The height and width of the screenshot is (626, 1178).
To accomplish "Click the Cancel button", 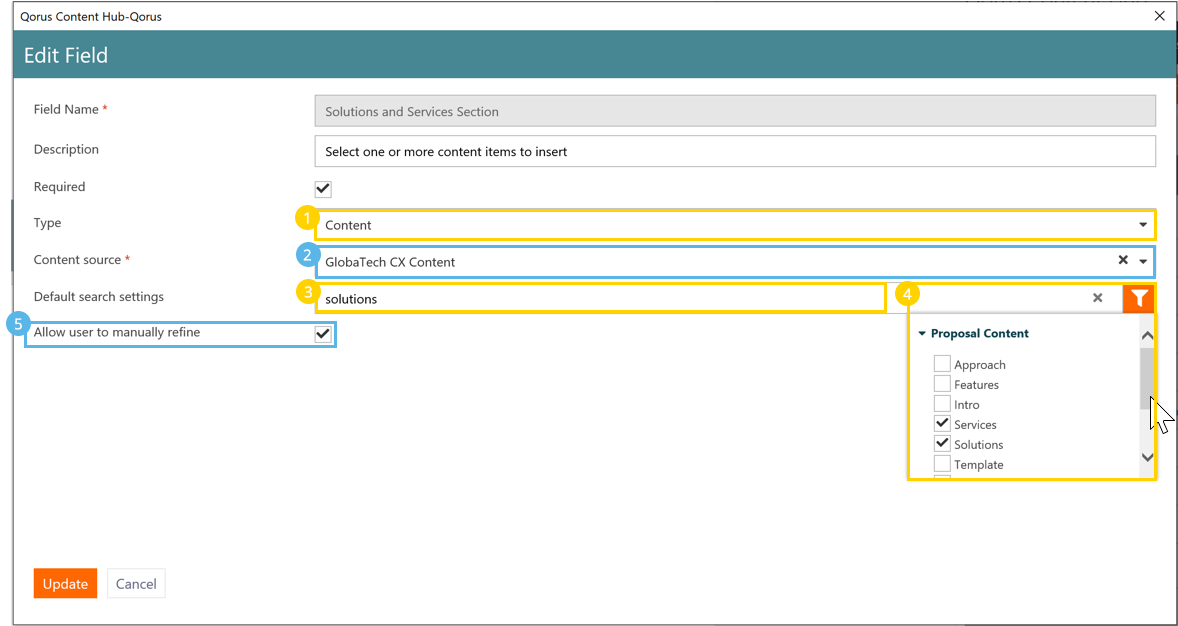I will coord(136,583).
